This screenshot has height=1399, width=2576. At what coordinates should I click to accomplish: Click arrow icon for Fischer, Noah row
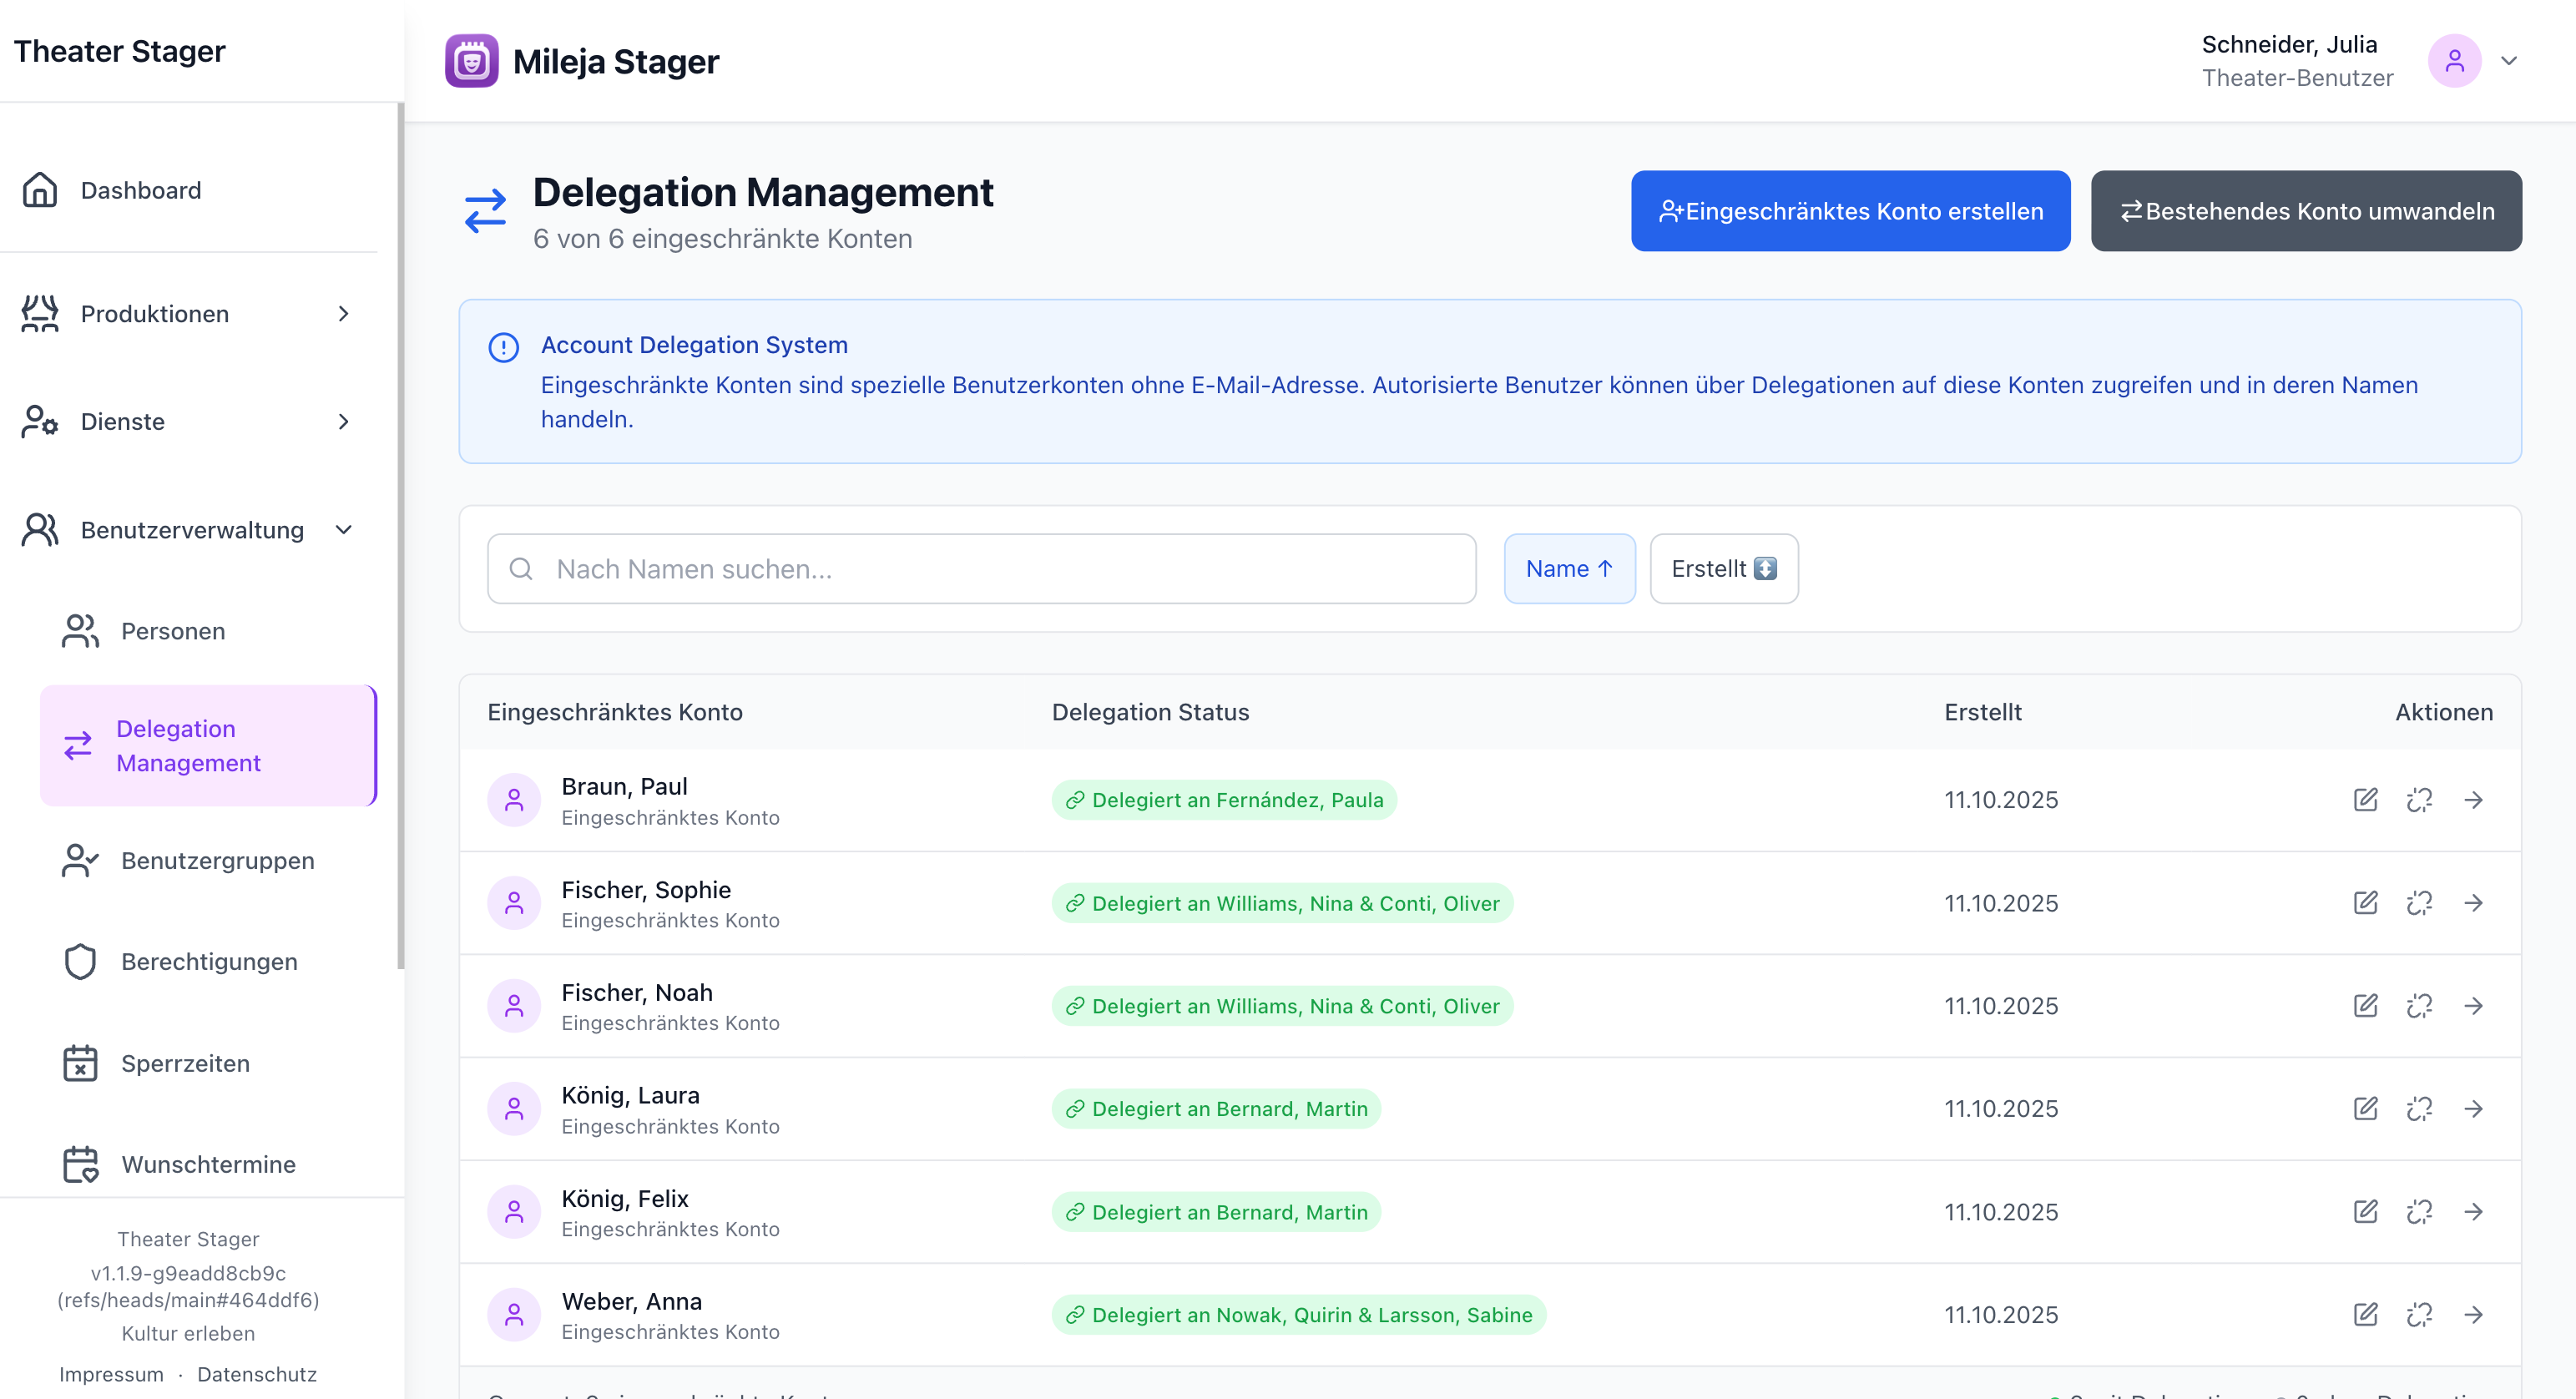[2473, 1005]
